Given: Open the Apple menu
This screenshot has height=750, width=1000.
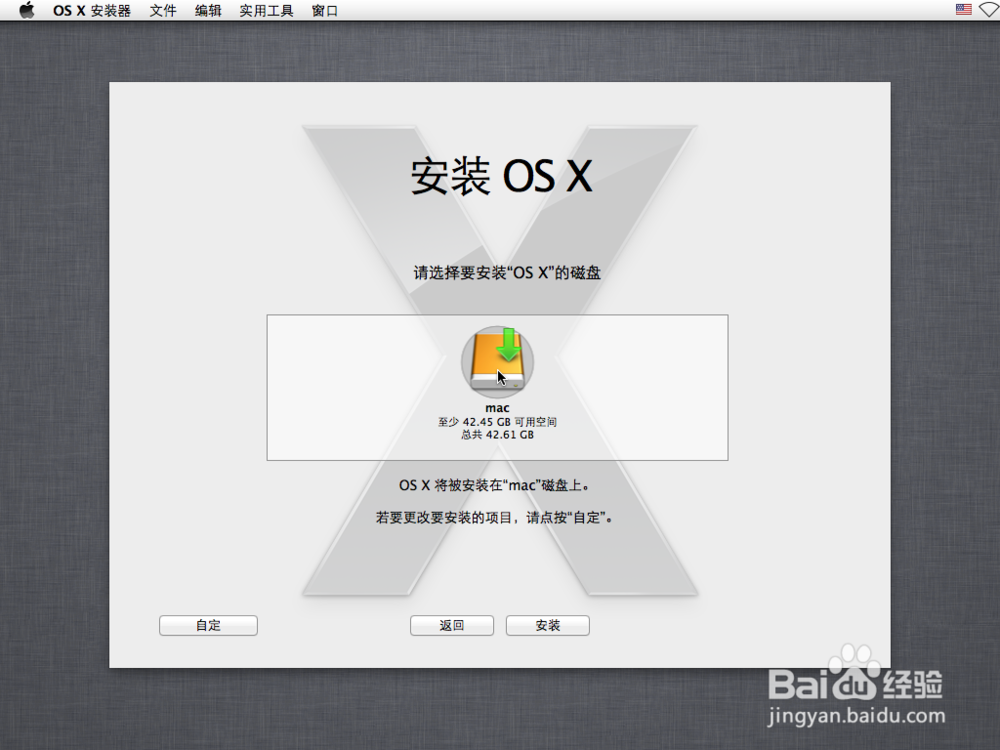Looking at the screenshot, I should point(27,10).
